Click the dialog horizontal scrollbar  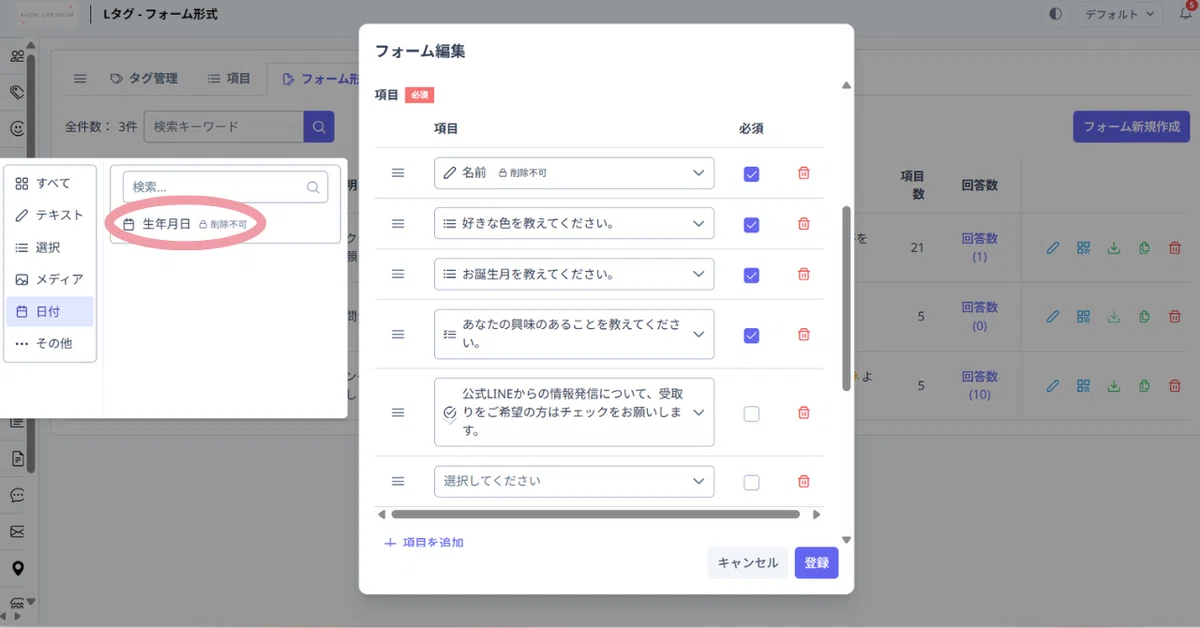click(x=596, y=515)
